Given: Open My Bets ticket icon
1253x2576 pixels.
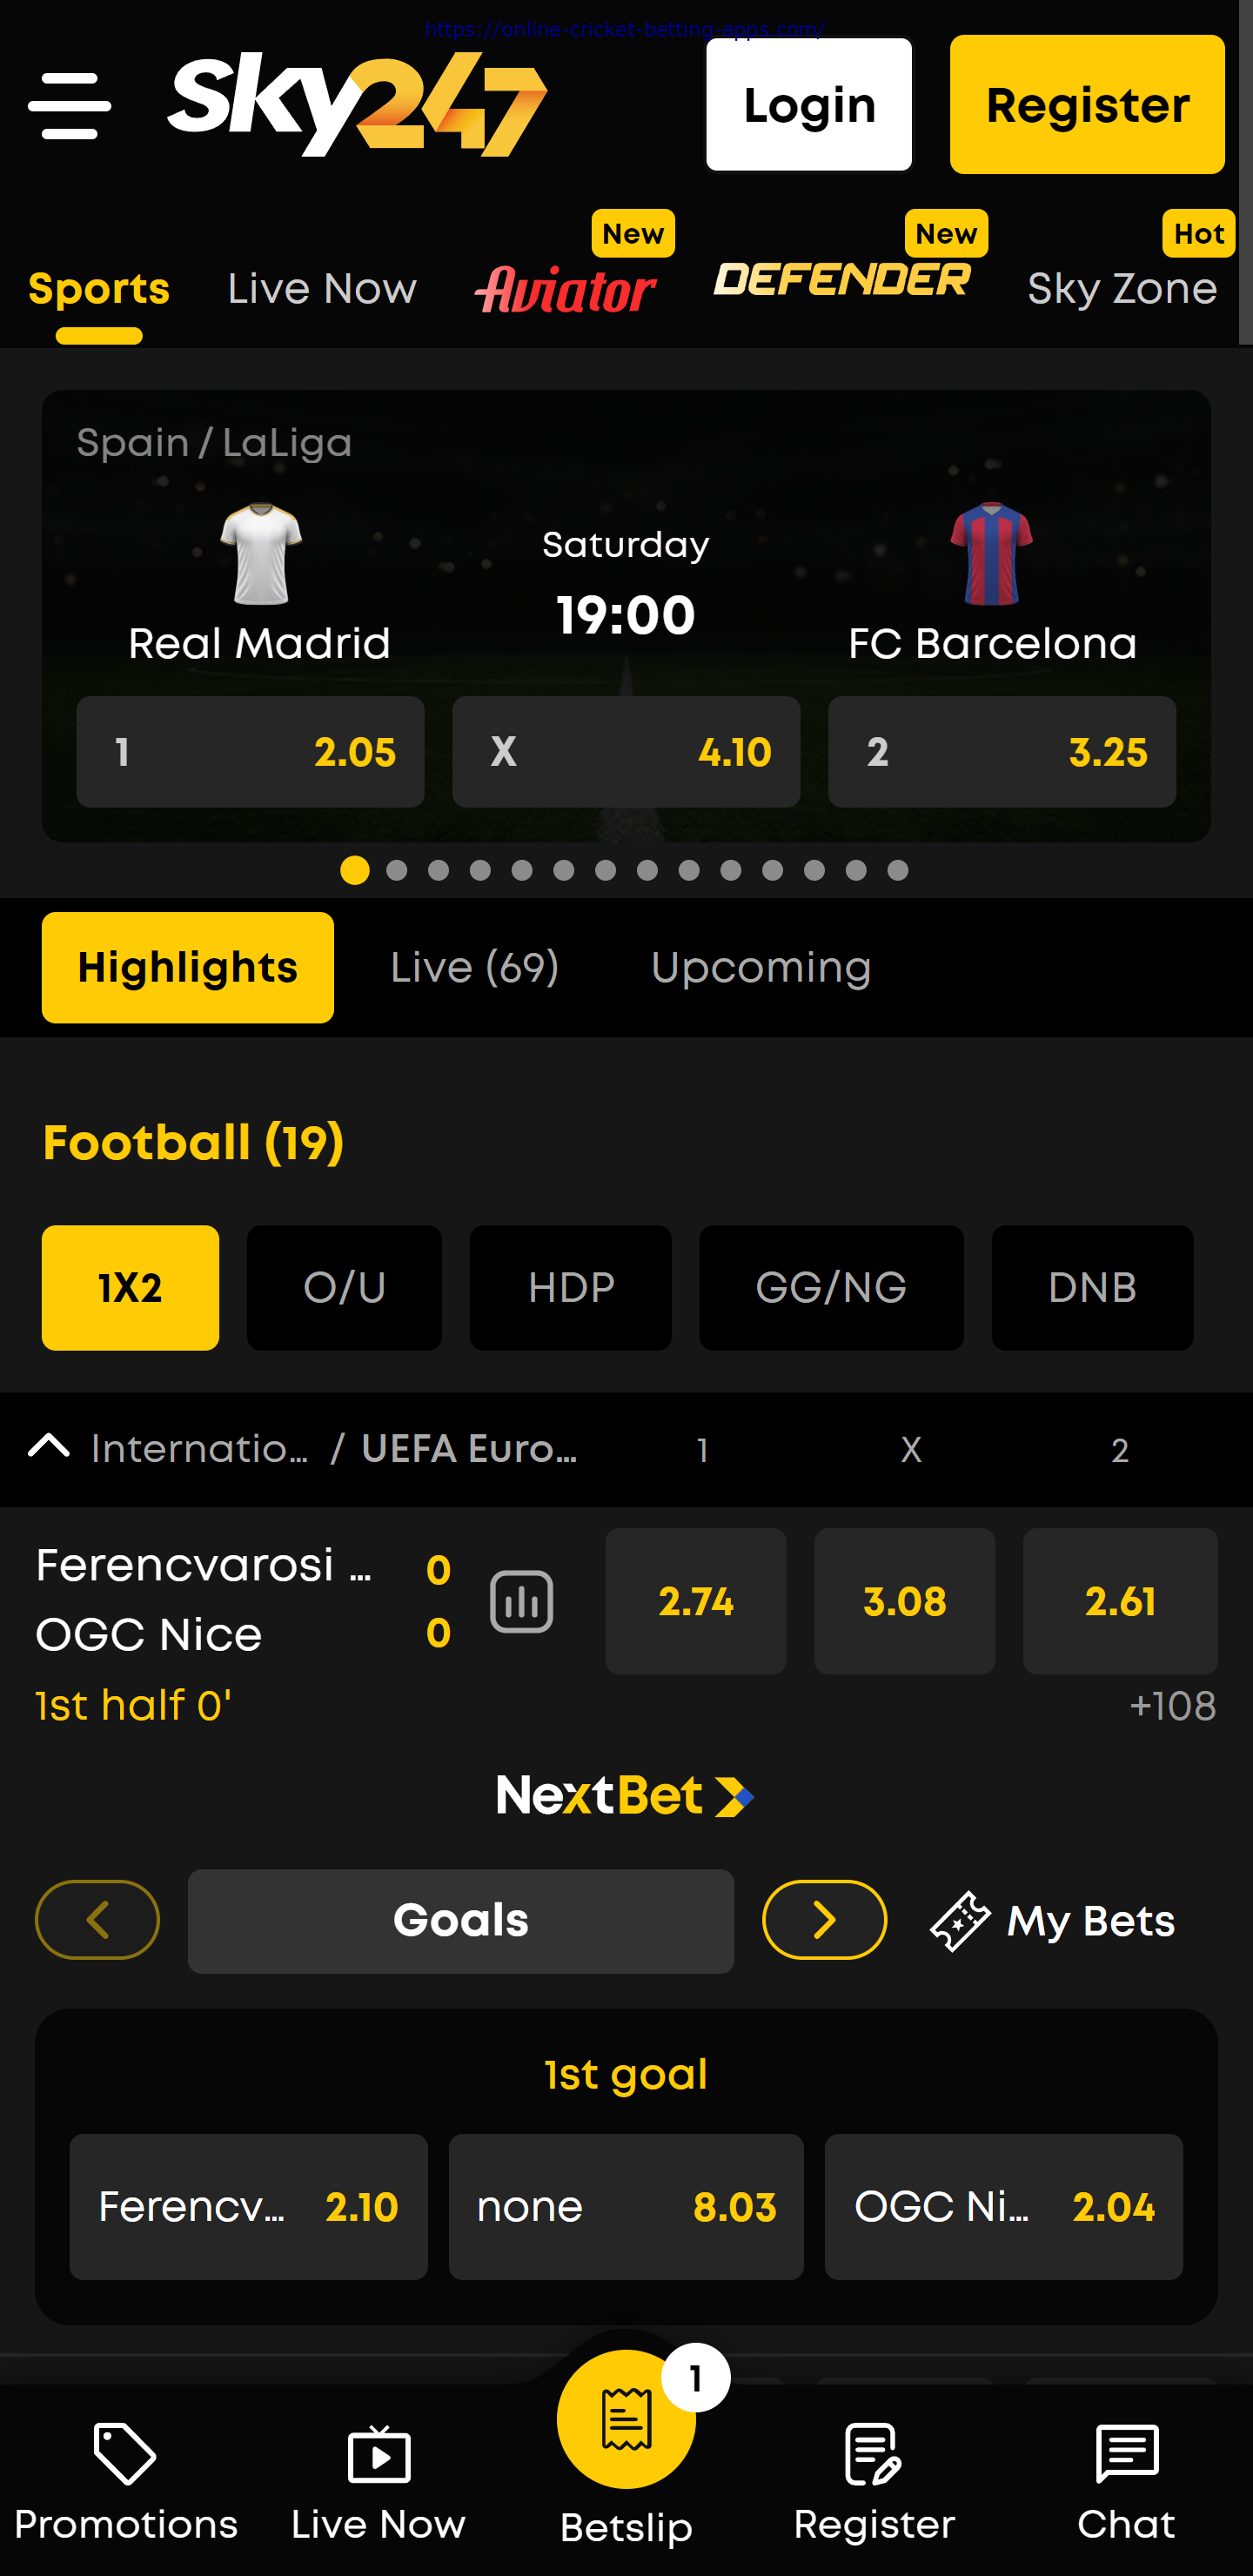Looking at the screenshot, I should pyautogui.click(x=960, y=1920).
